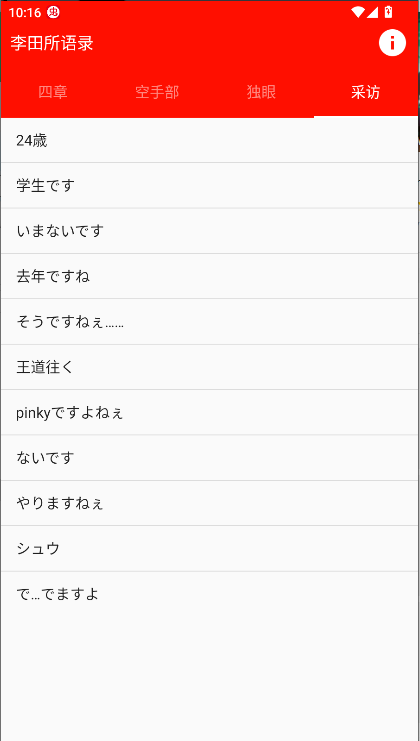Switch to the 独眼 tab
Screen dimensions: 420x741
261,93
